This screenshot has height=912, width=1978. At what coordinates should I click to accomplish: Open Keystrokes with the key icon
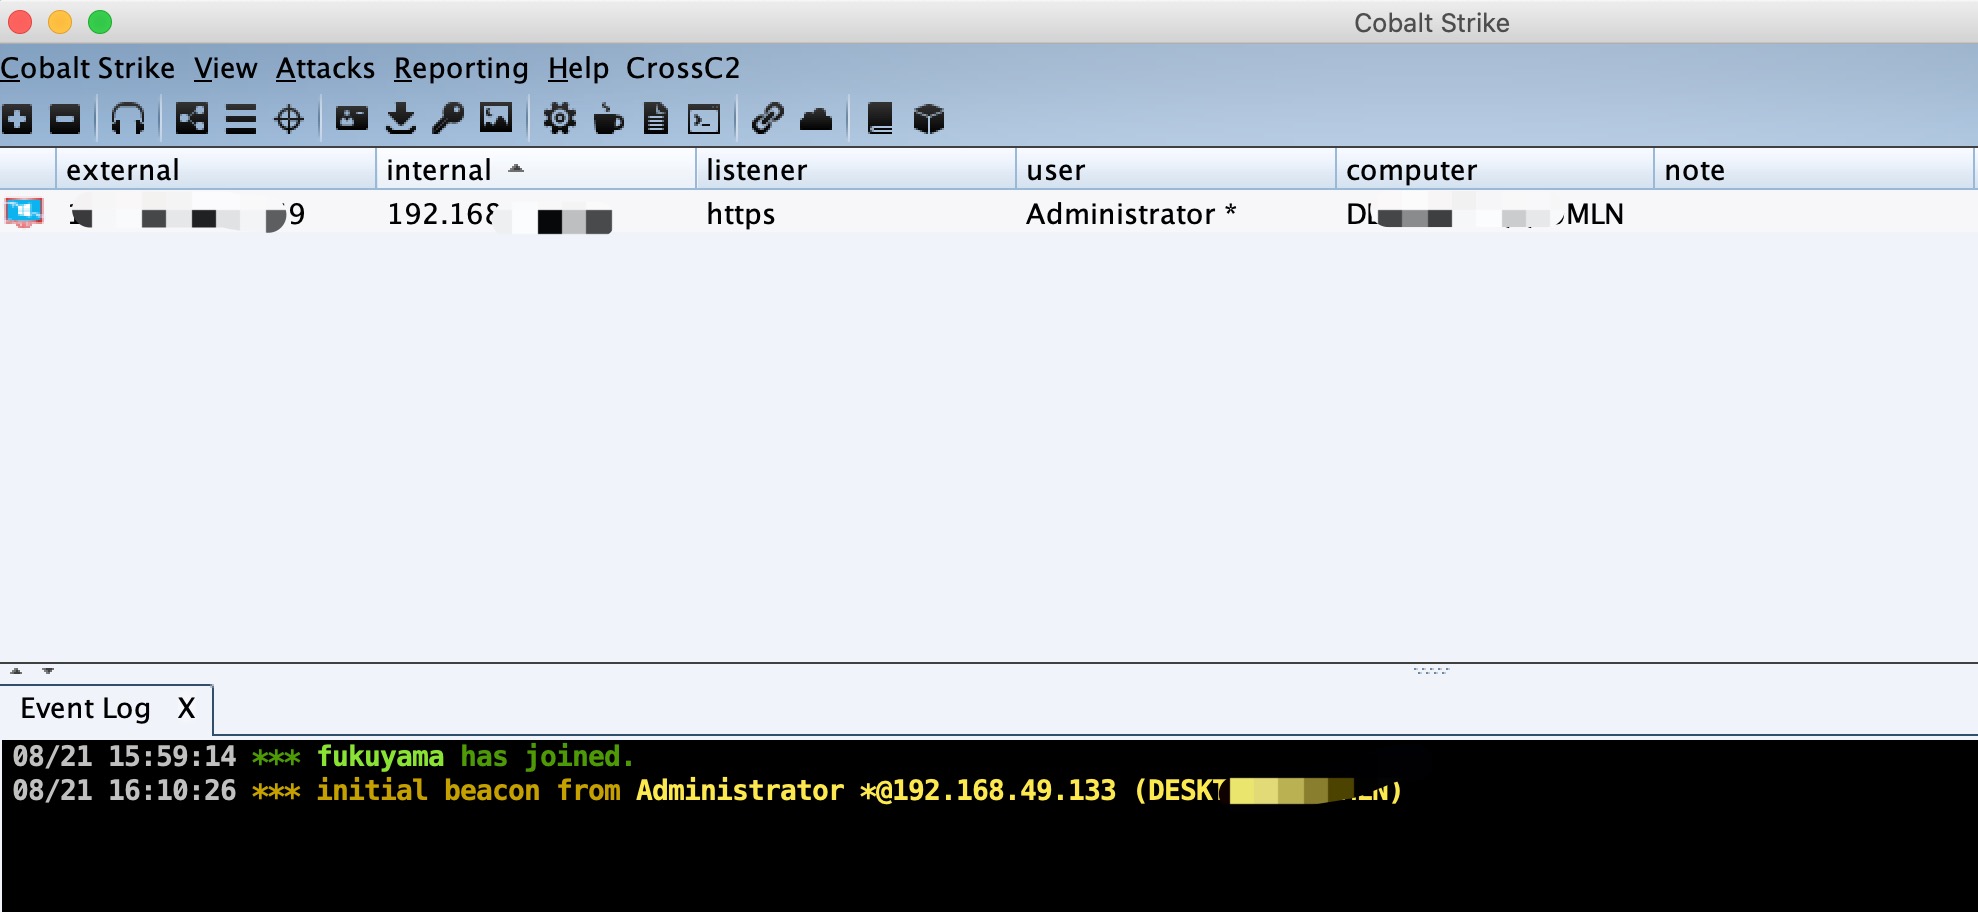[x=448, y=119]
